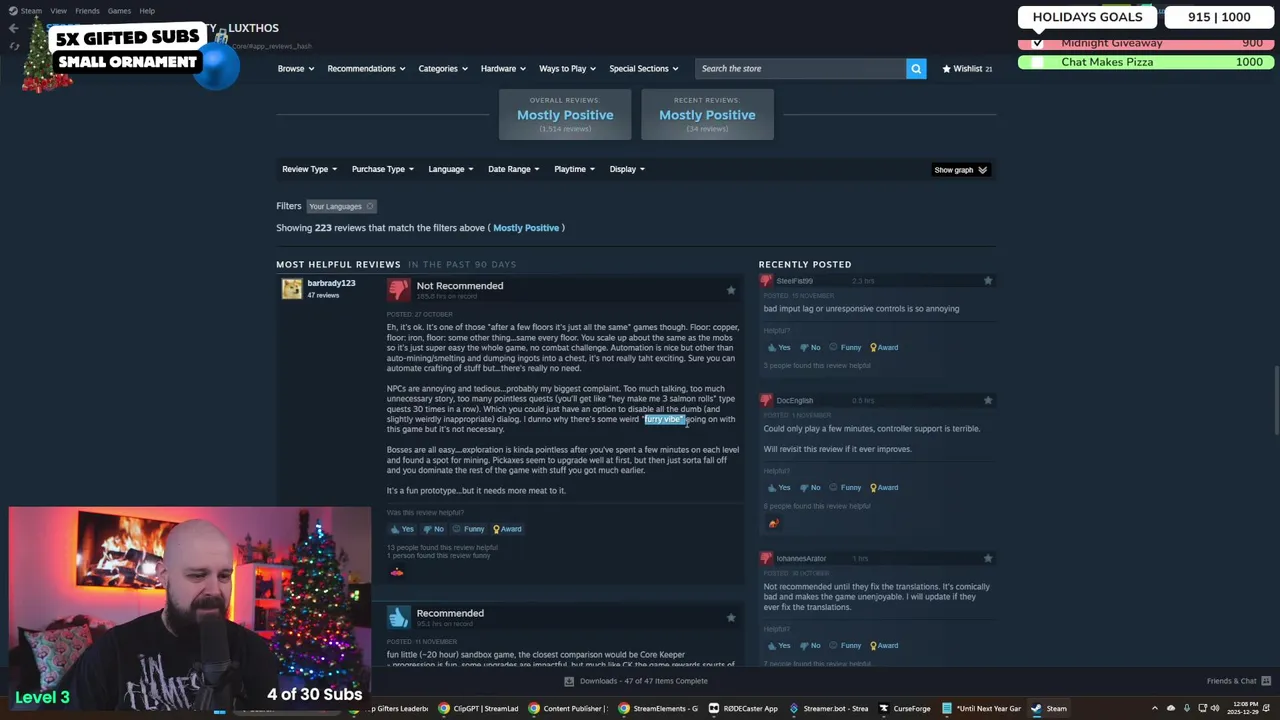Open Streamer.bot from the taskbar

(x=829, y=708)
